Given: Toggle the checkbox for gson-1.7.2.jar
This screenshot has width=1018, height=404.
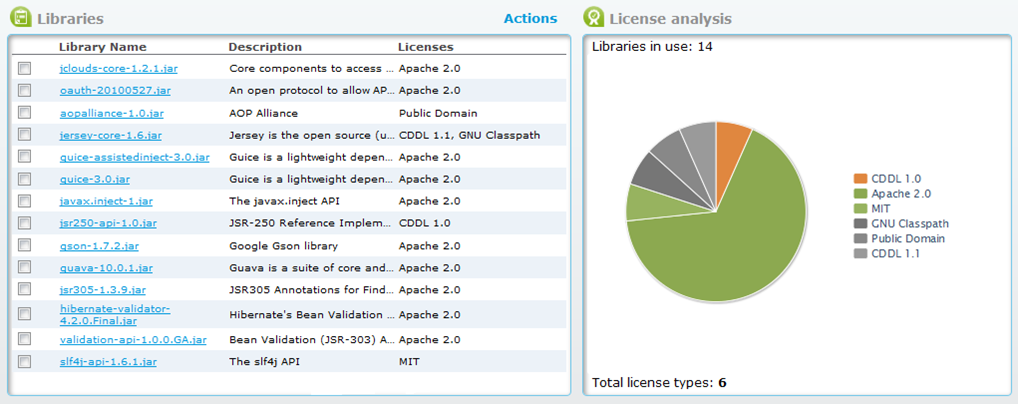Looking at the screenshot, I should (24, 245).
